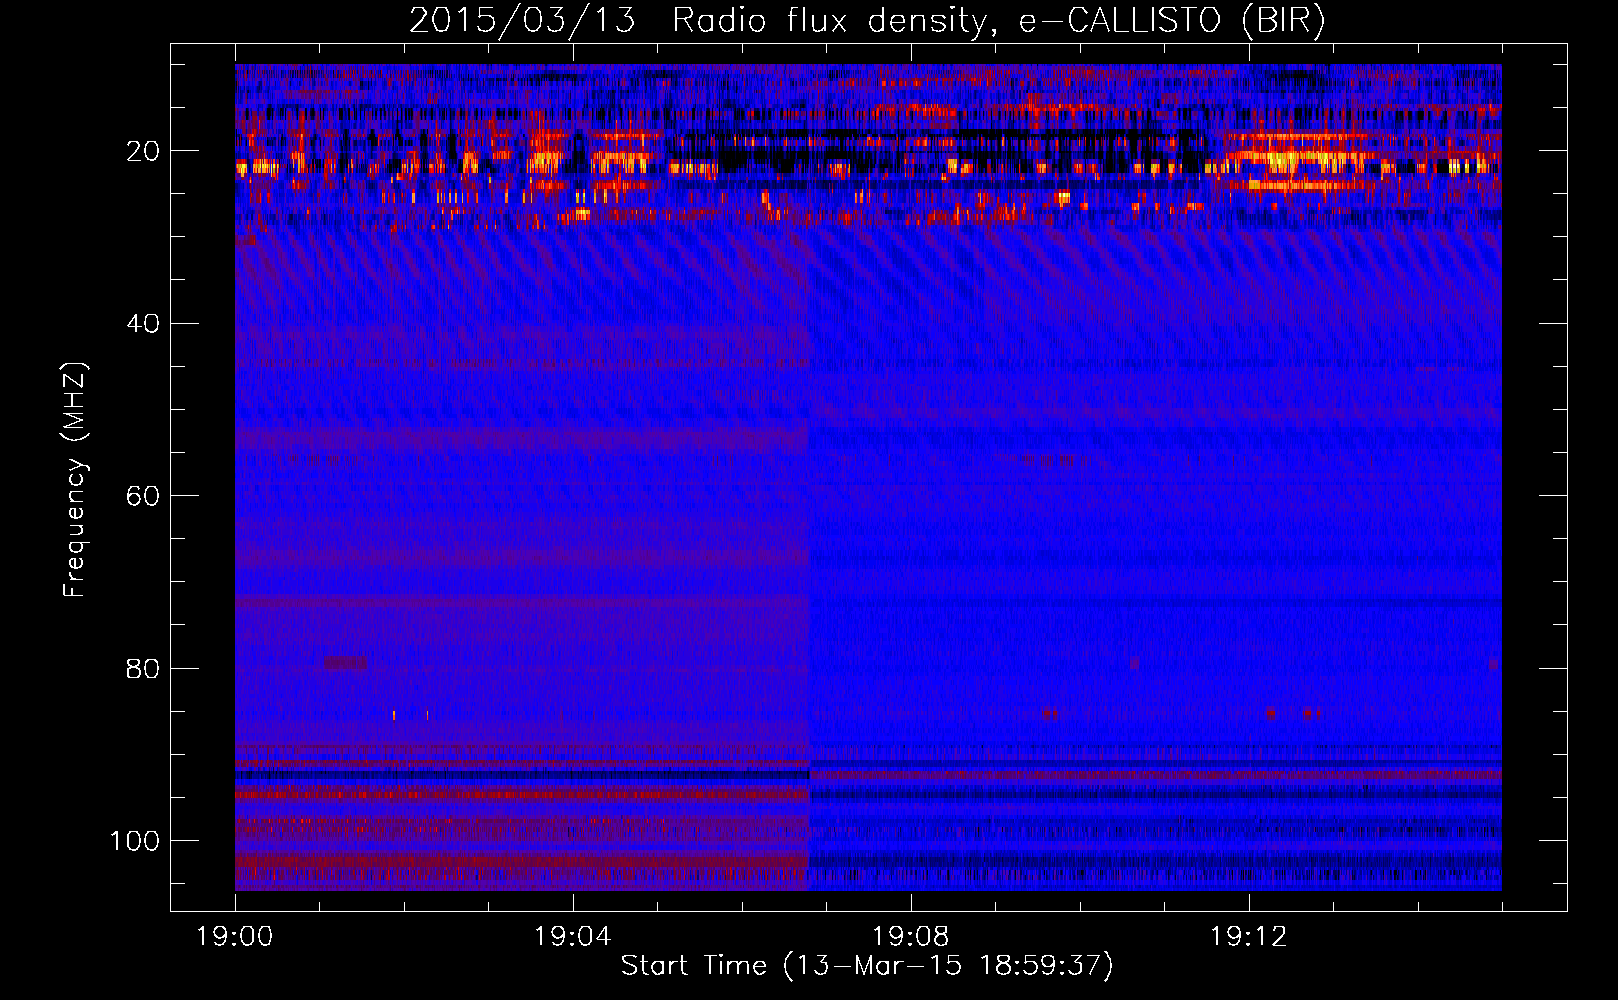Screen dimensions: 1618x1000
Task: Click the '19:12' time axis label
Action: [1249, 937]
